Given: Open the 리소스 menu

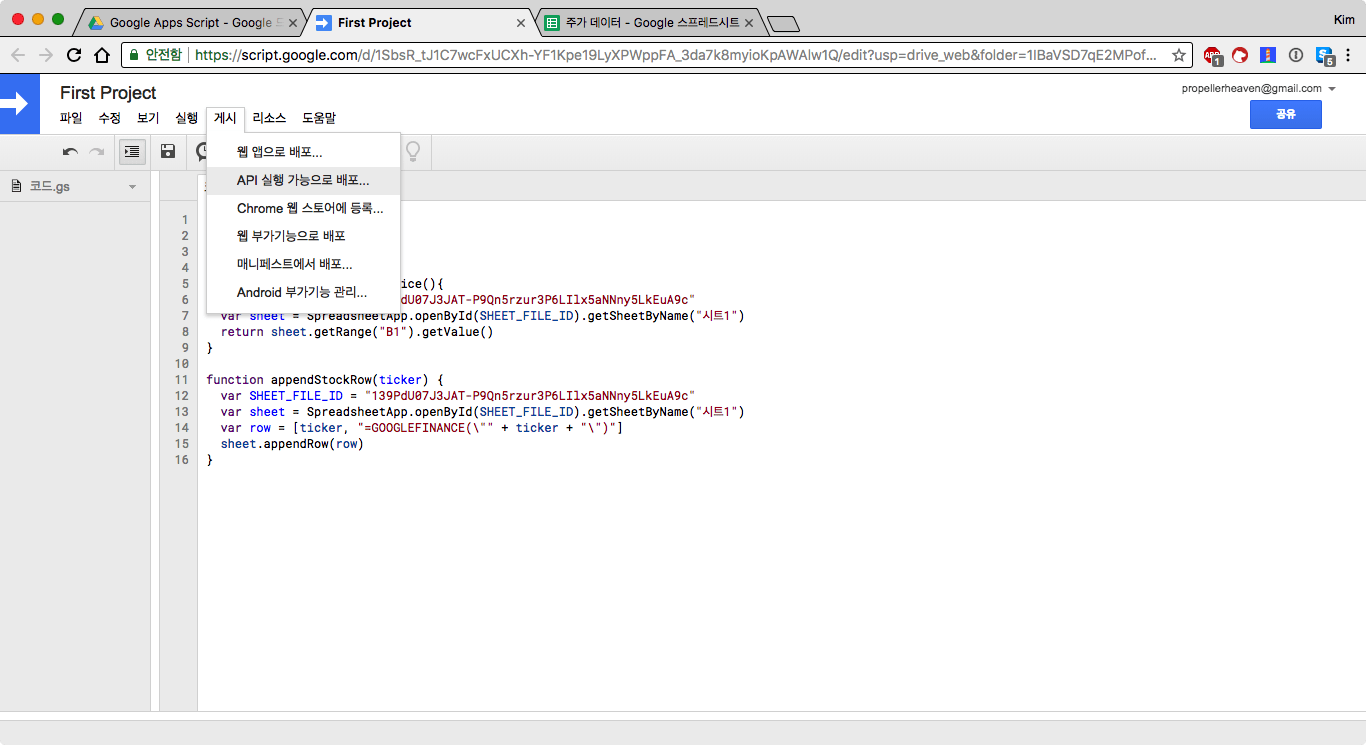Looking at the screenshot, I should [269, 118].
